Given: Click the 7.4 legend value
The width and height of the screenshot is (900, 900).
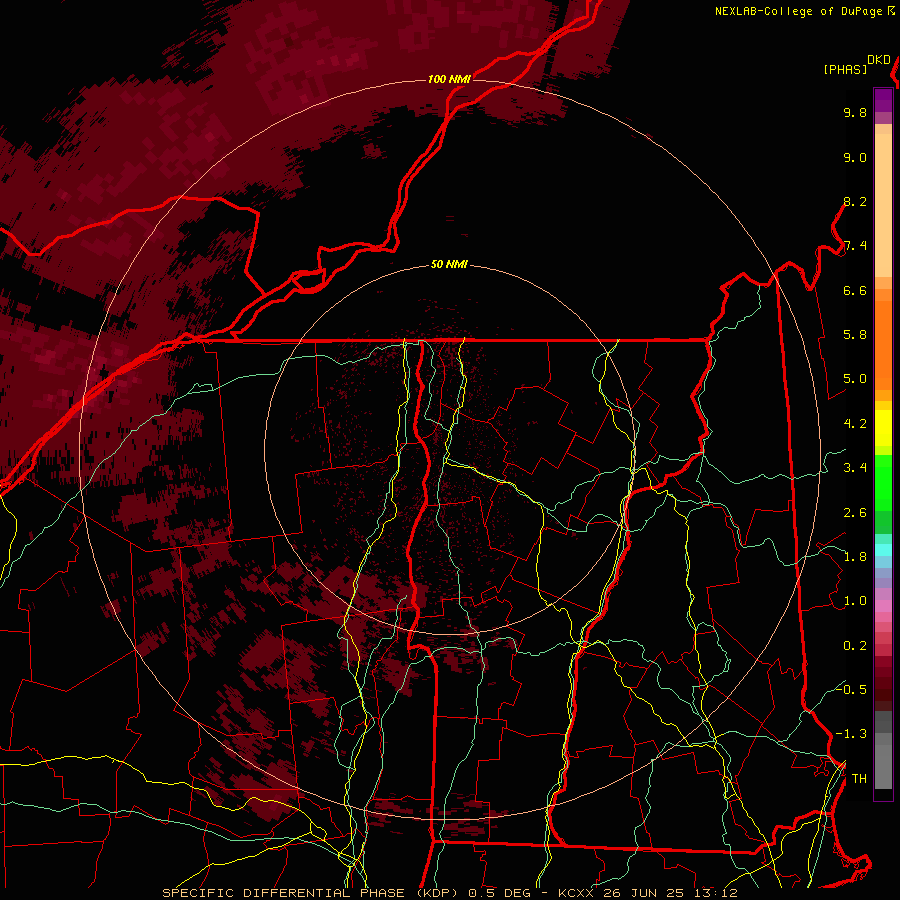Looking at the screenshot, I should point(855,246).
